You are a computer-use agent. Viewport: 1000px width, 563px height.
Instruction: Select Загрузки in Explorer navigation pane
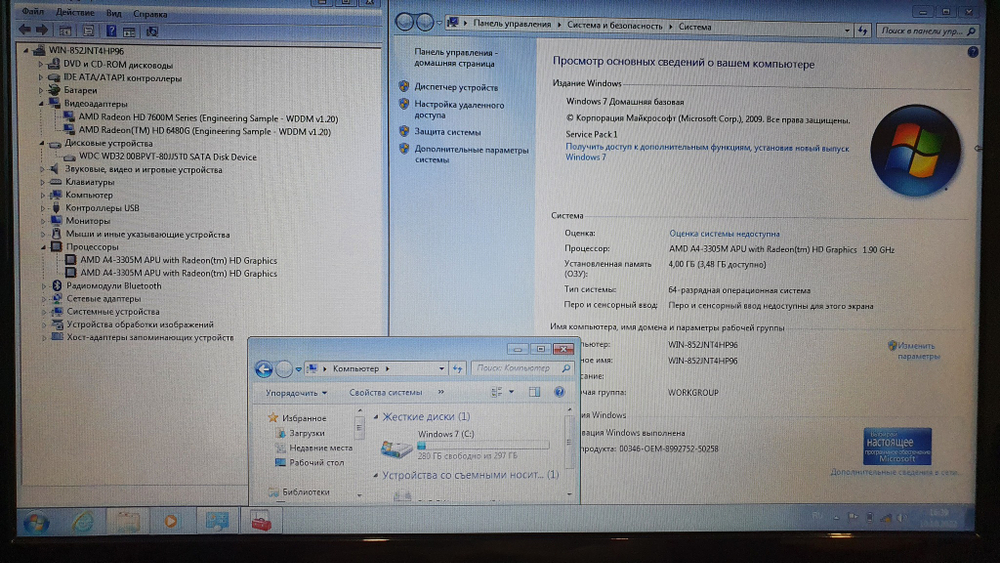(307, 433)
